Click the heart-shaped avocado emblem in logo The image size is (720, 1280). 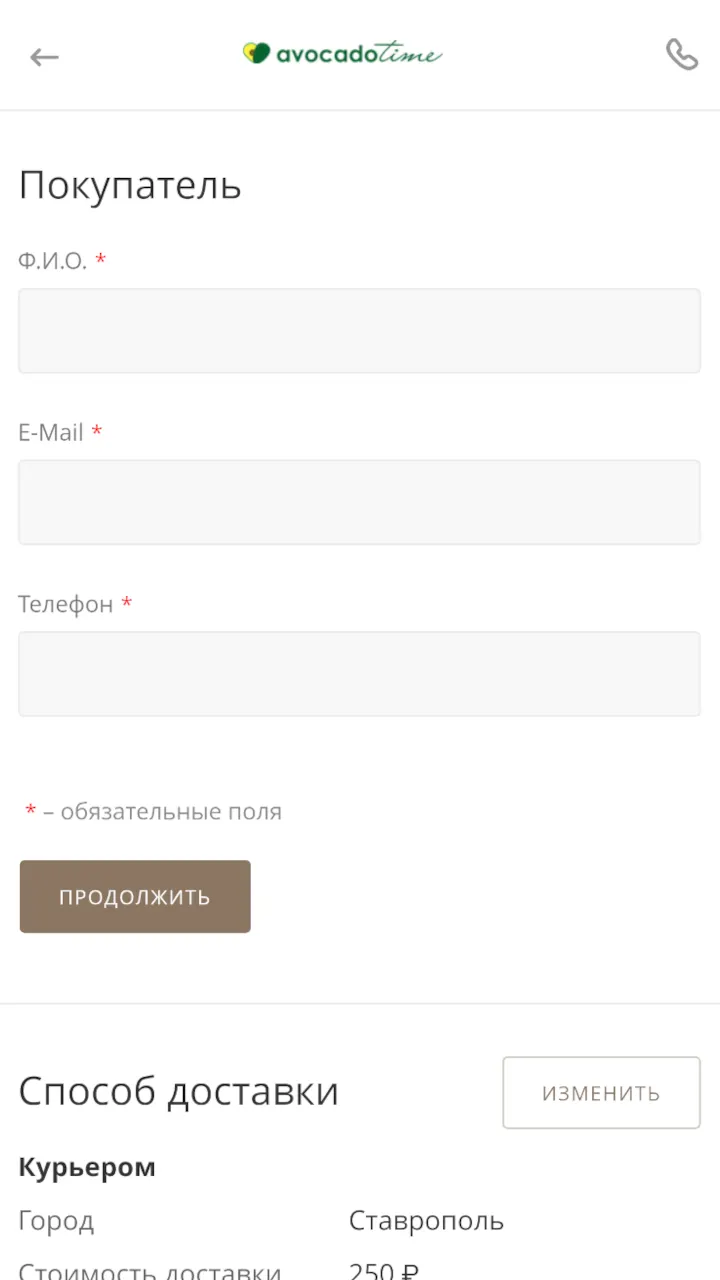[x=257, y=53]
